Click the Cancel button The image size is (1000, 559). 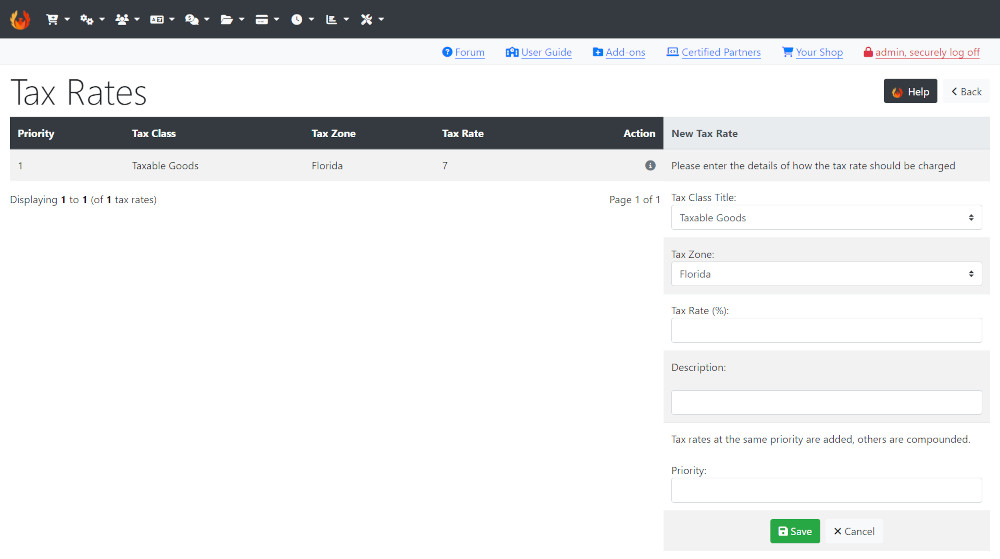pos(854,532)
